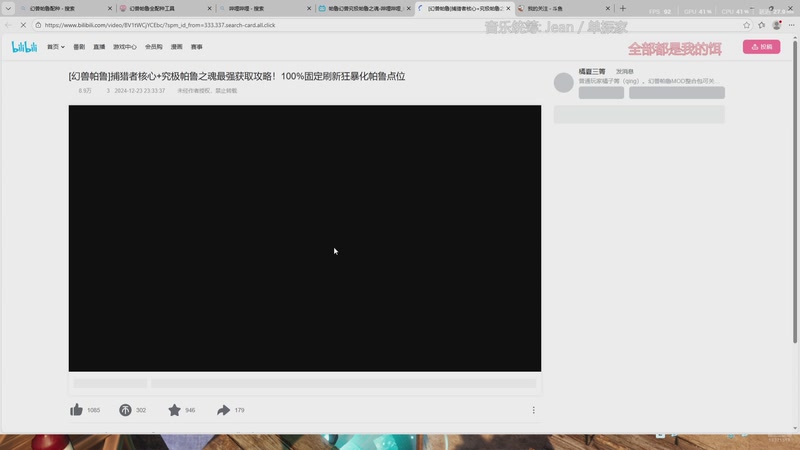Open uploader name 橘宦三菁

click(592, 71)
